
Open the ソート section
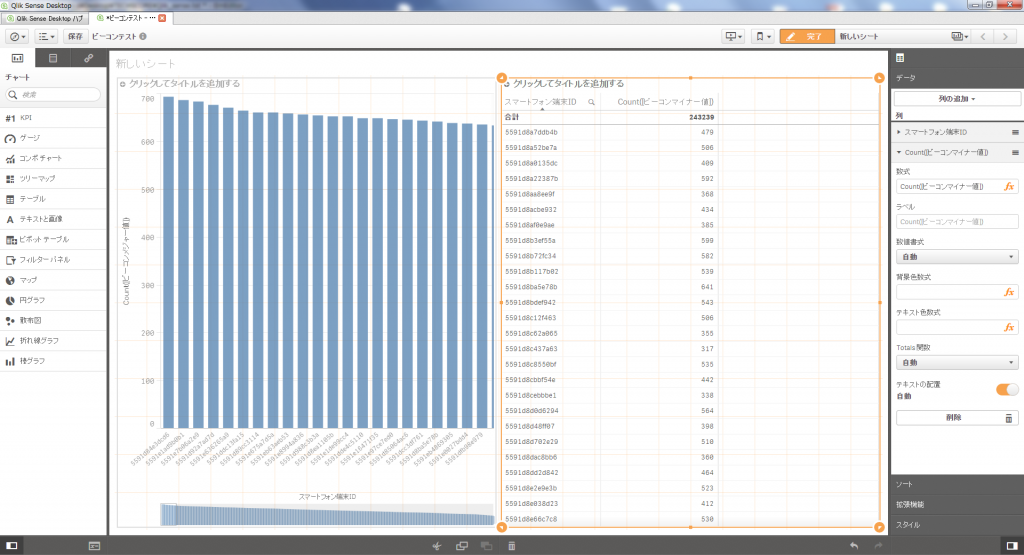point(957,484)
